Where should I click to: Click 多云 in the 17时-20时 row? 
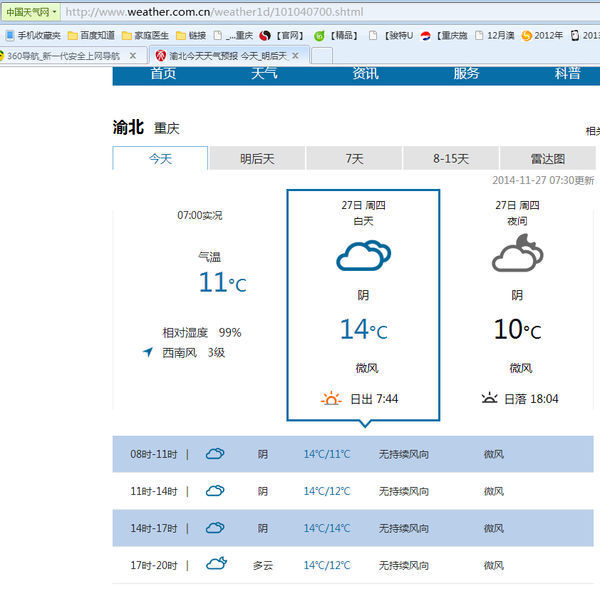pos(263,565)
